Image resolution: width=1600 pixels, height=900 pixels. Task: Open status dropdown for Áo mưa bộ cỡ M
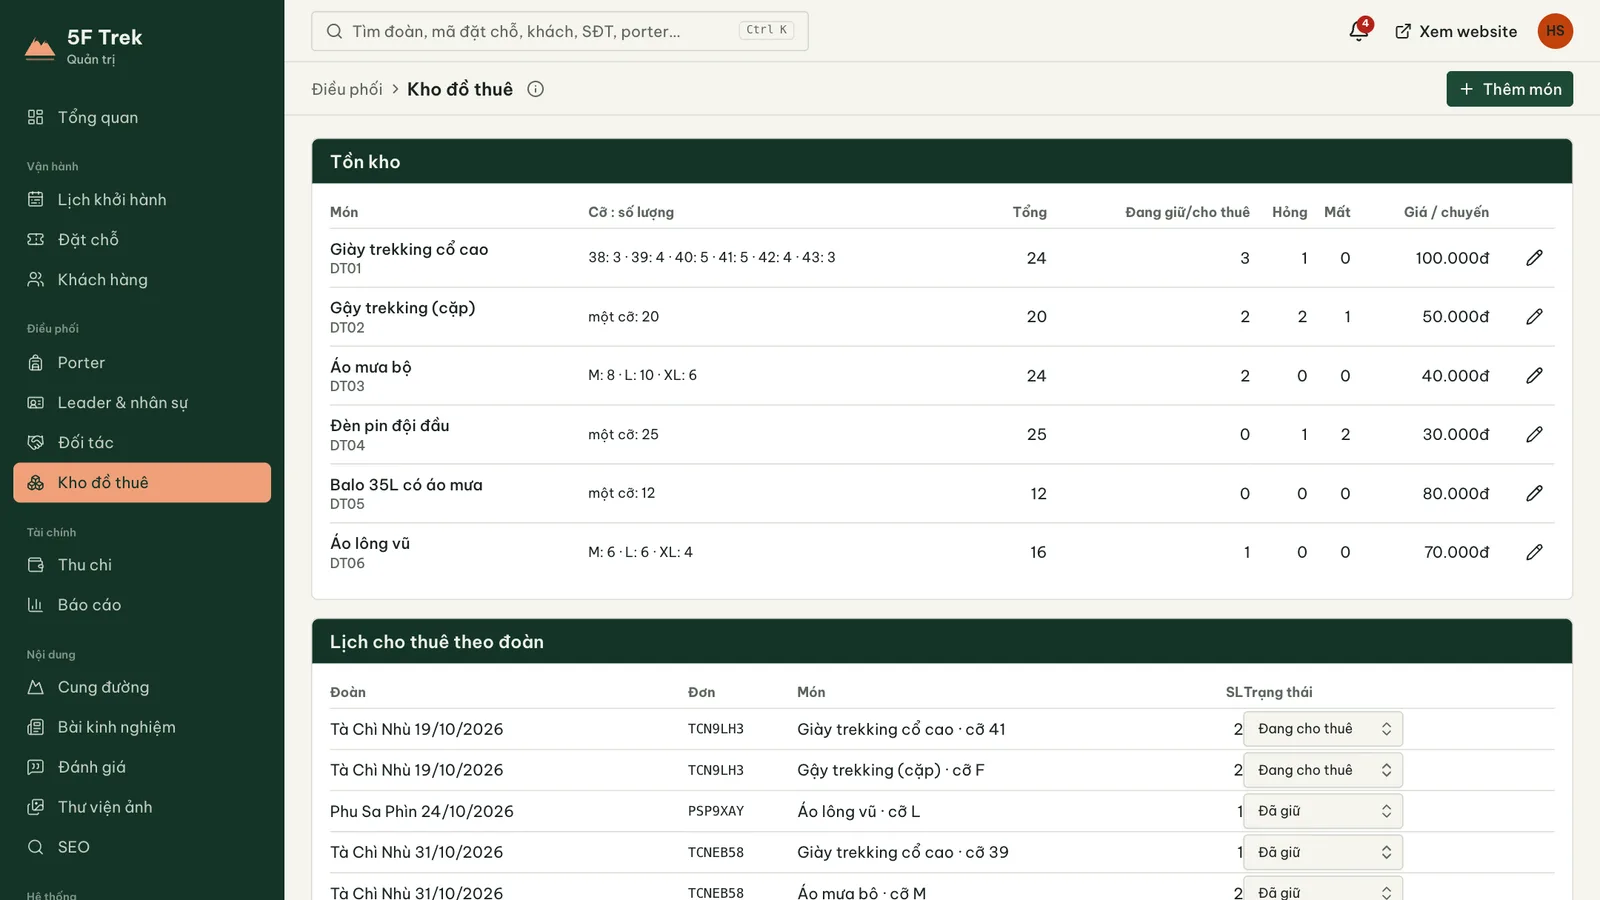tap(1323, 888)
